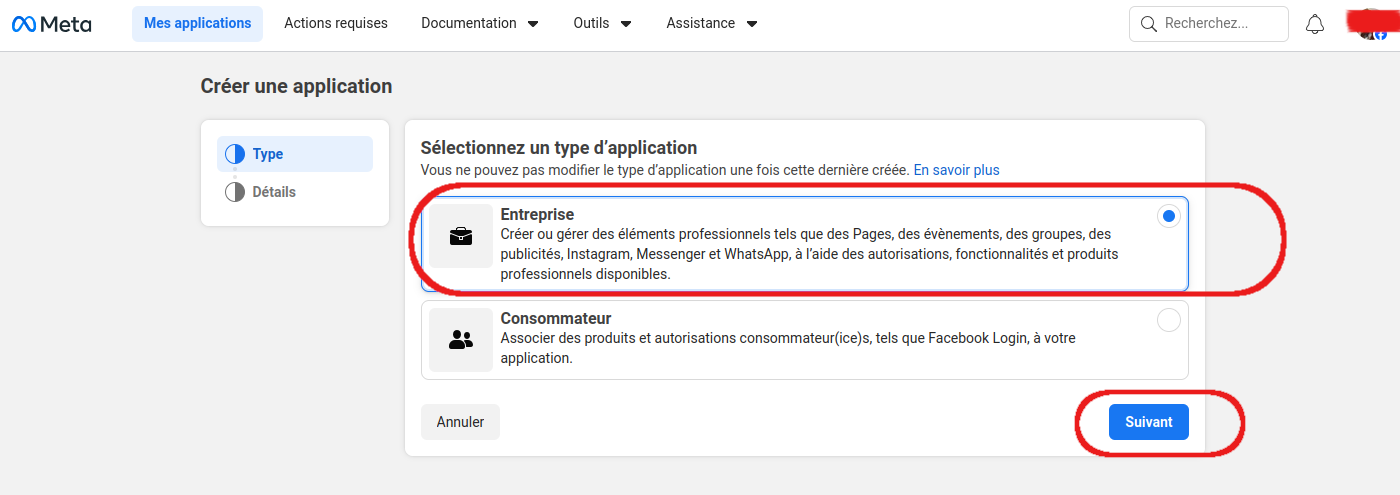The height and width of the screenshot is (495, 1400).
Task: Expand the Assistance dropdown
Action: click(712, 23)
